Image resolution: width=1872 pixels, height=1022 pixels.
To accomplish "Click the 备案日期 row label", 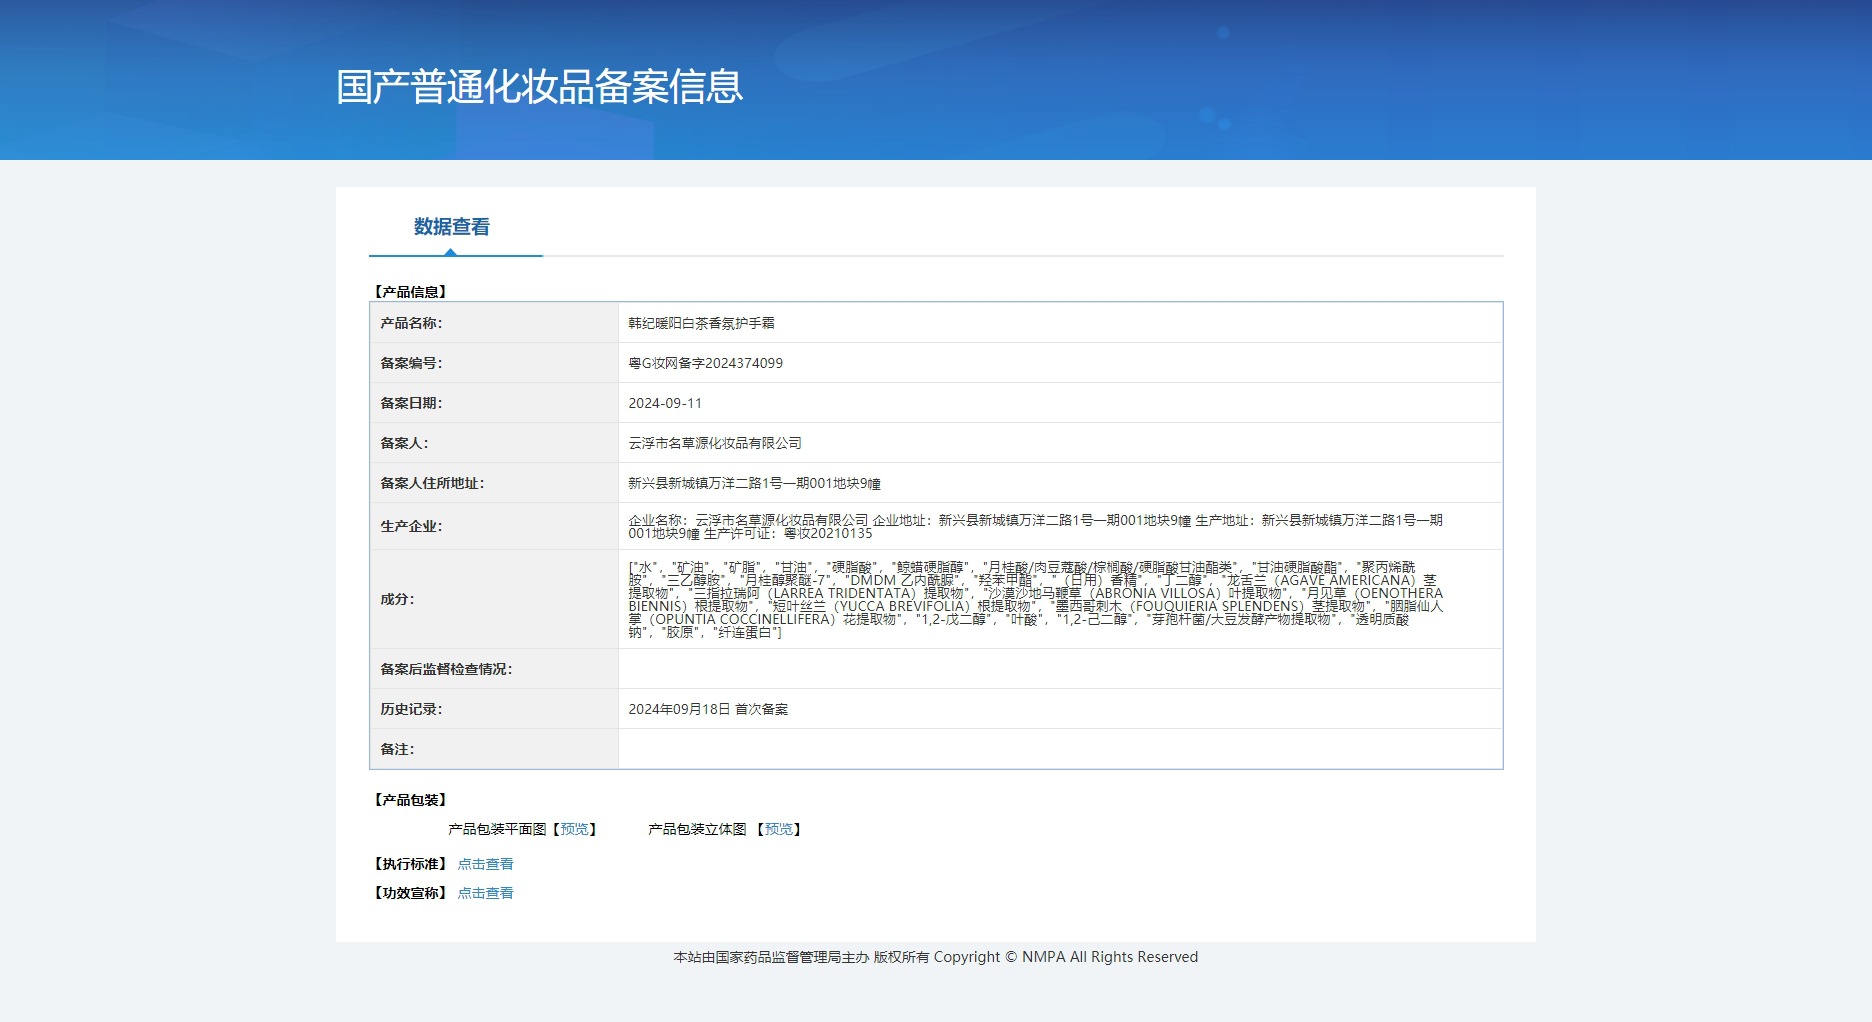I will (411, 403).
